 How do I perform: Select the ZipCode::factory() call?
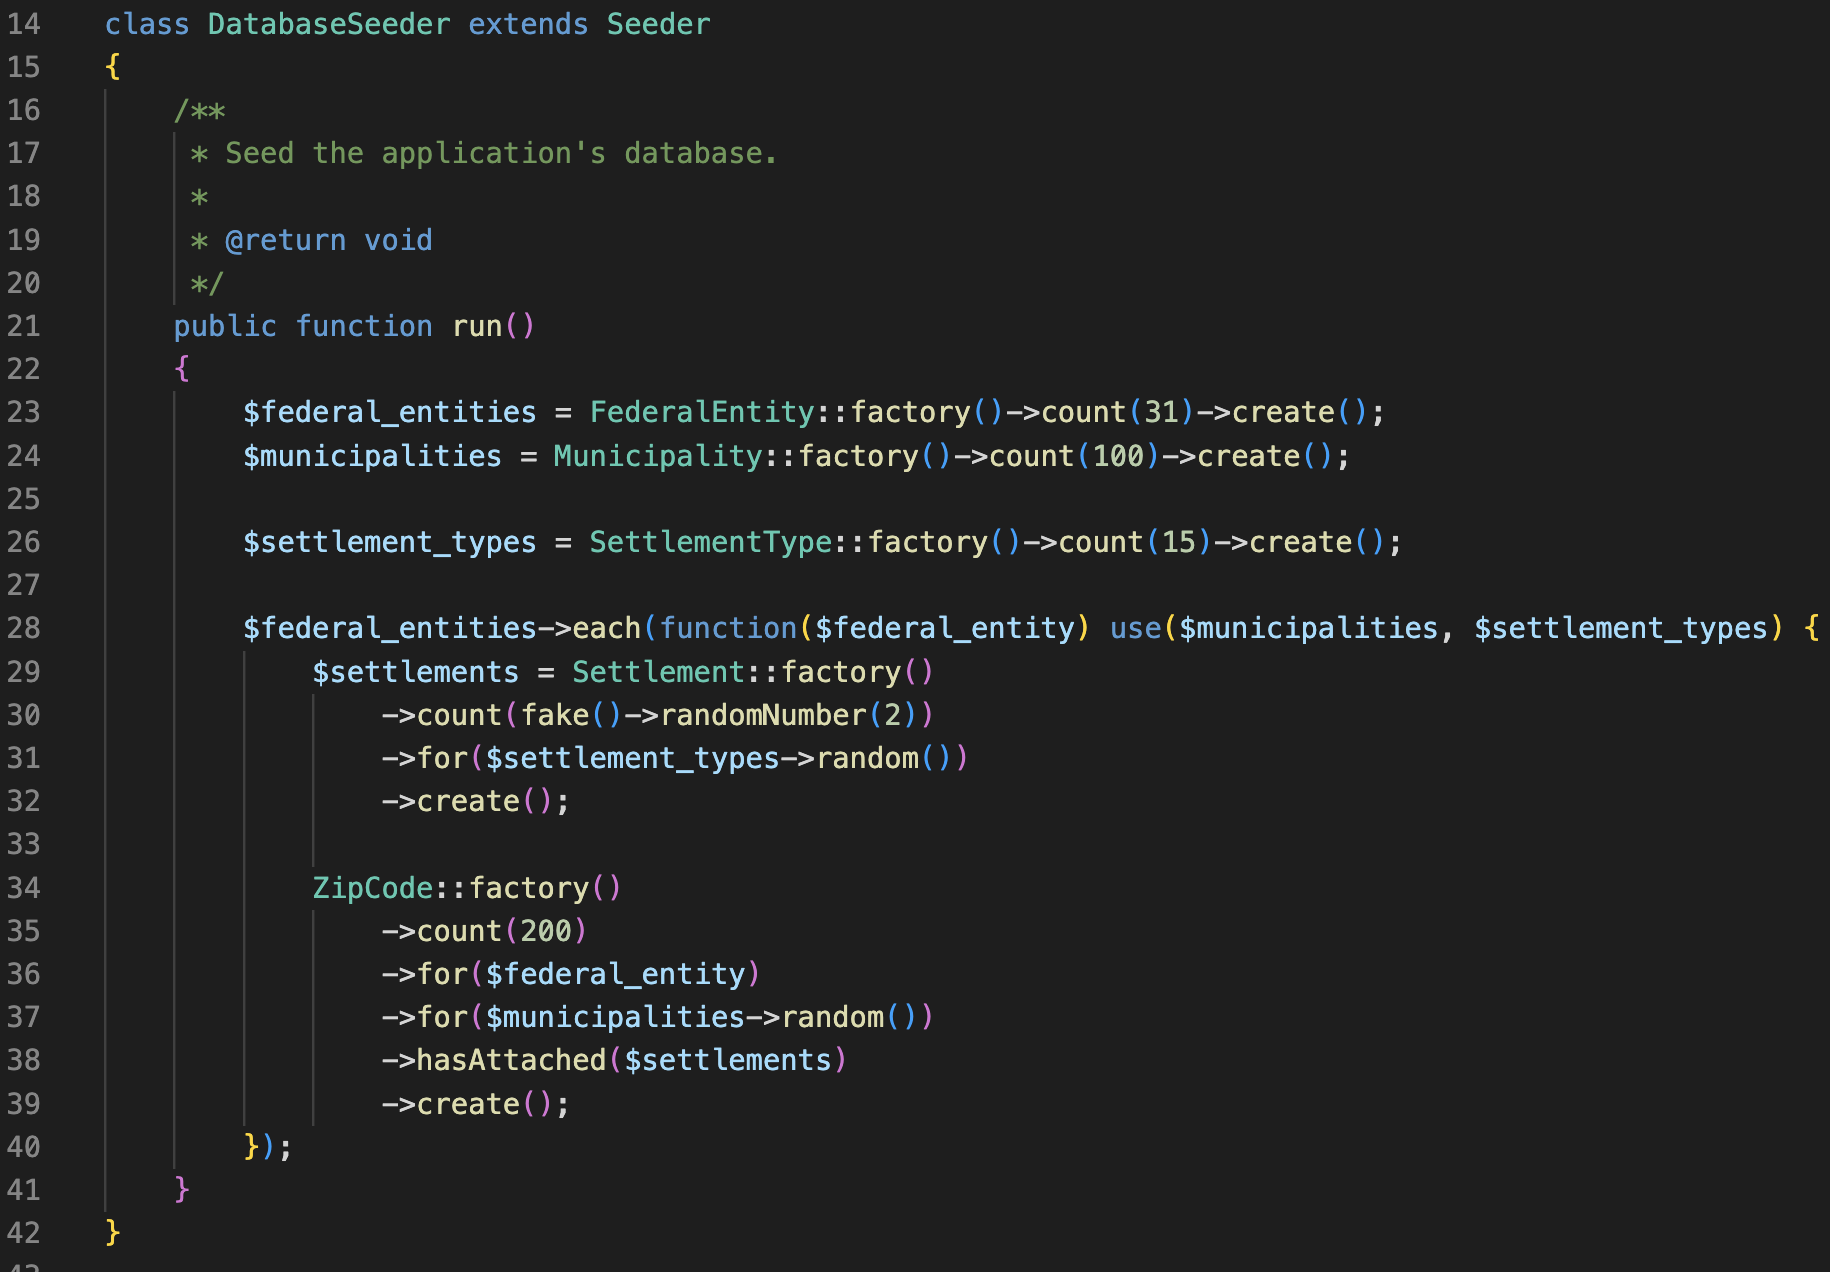pyautogui.click(x=465, y=887)
